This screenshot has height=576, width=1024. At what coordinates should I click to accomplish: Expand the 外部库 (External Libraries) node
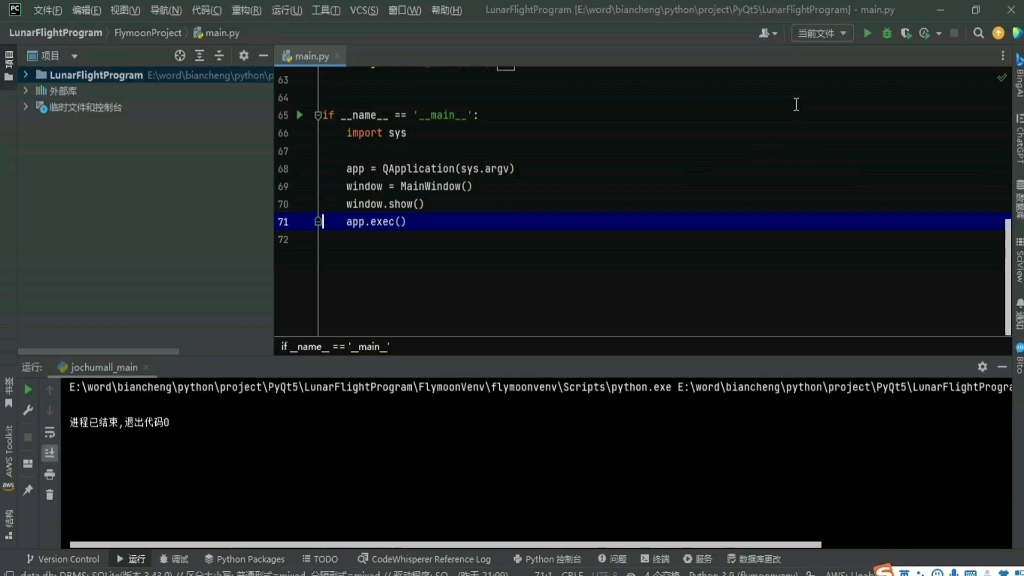(x=25, y=90)
